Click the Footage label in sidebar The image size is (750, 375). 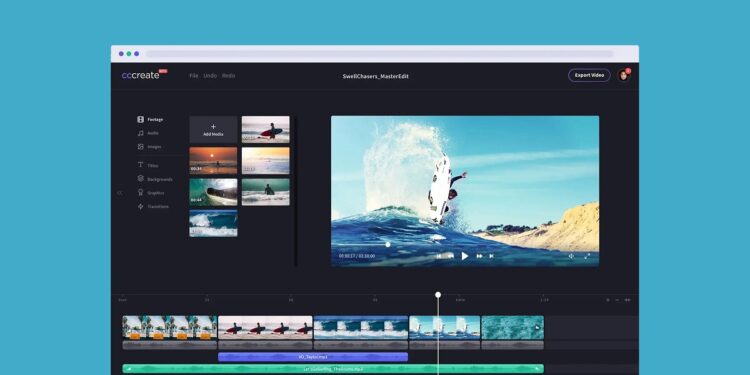coord(155,120)
